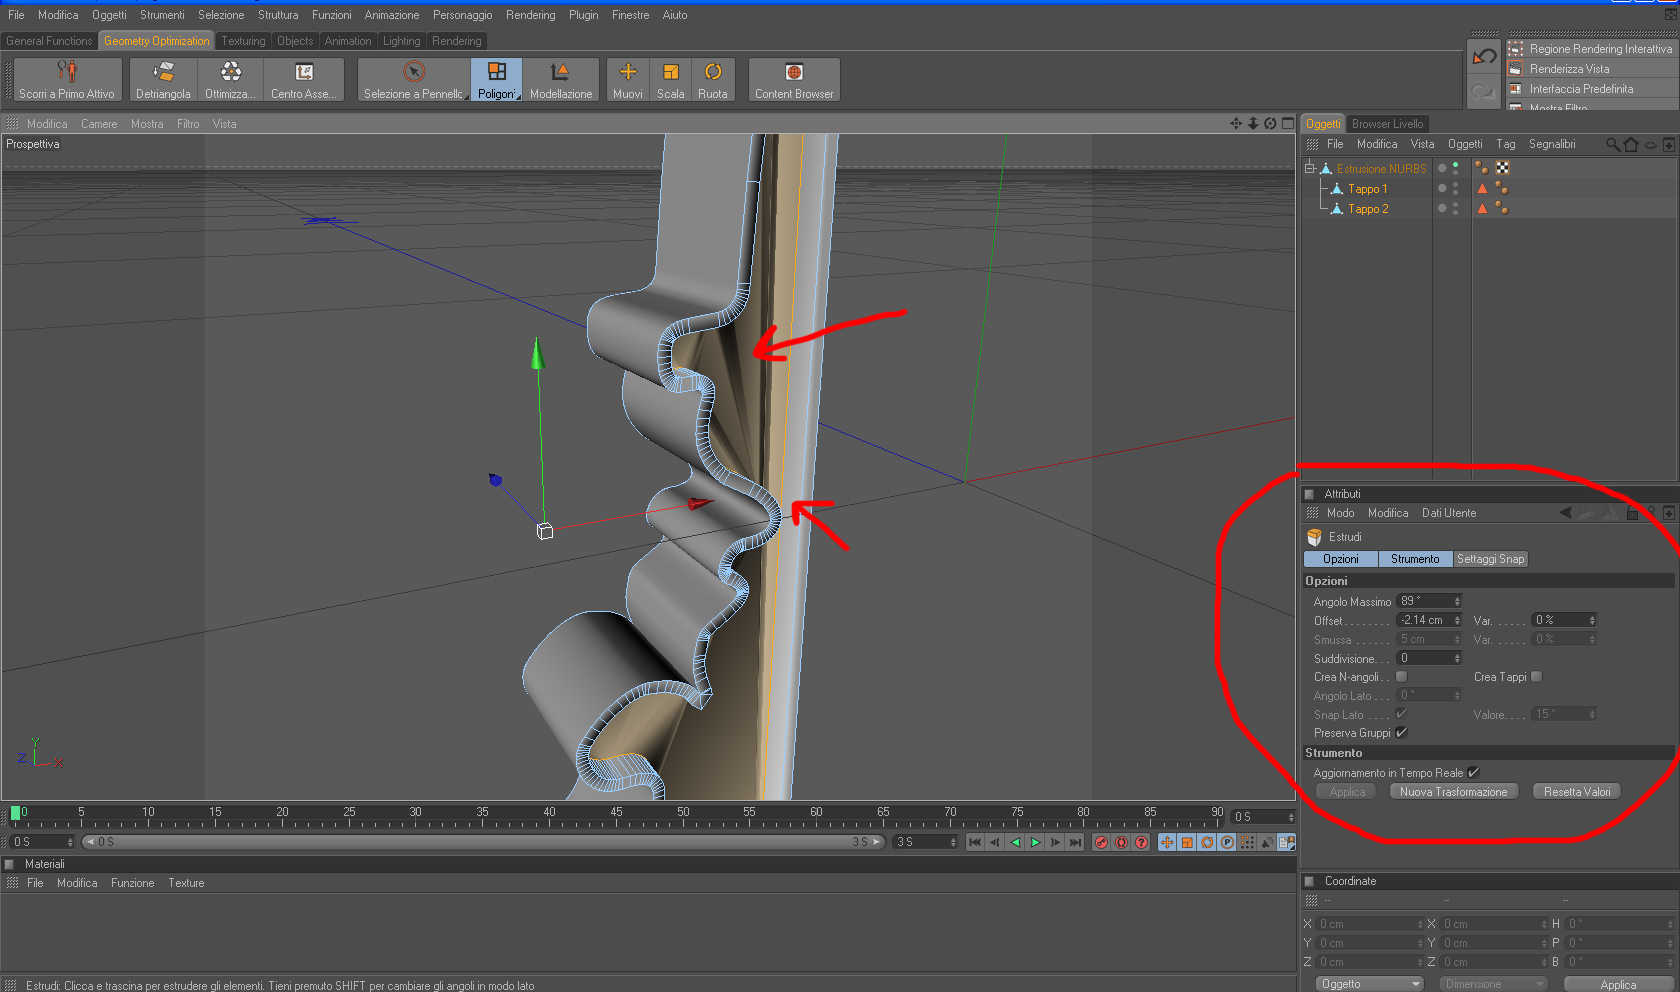
Task: Open the Settaggi Snap tab
Action: pos(1490,559)
